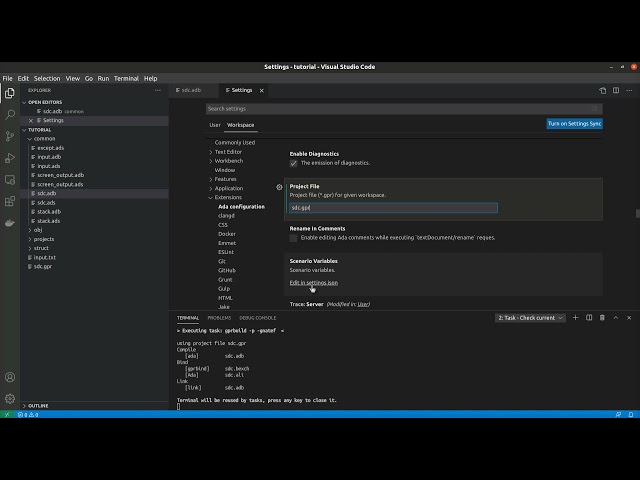Click the notifications bell in status bar
The width and height of the screenshot is (640, 480).
click(x=631, y=414)
